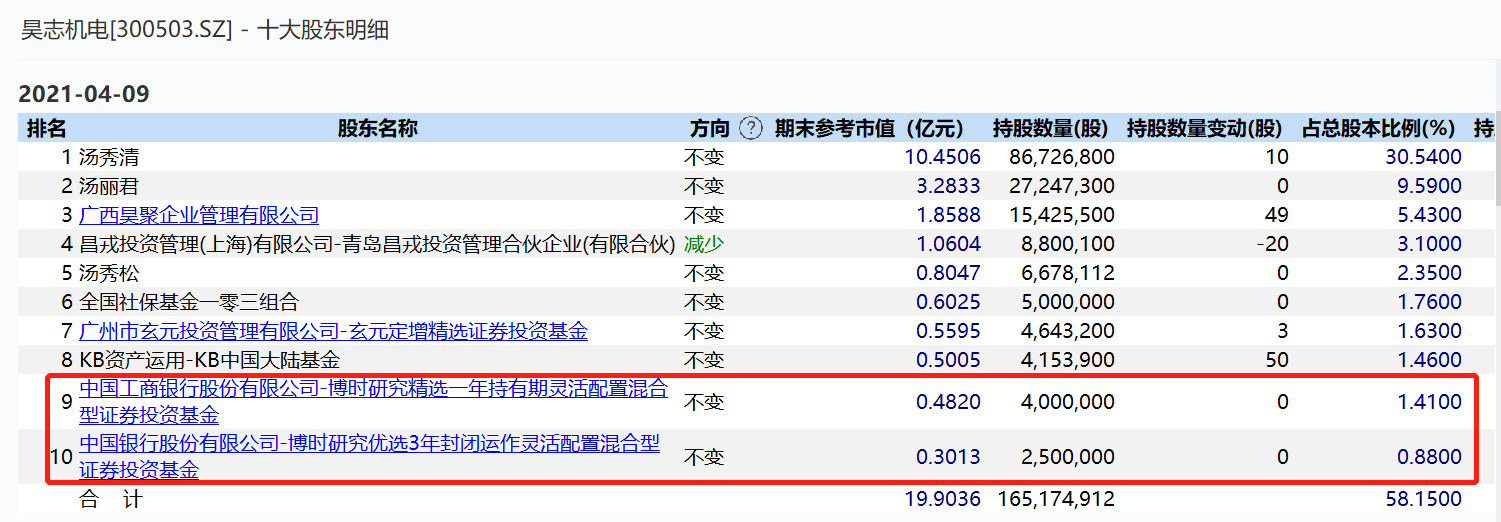Click the -20 share change value
The image size is (1501, 522).
[1273, 244]
